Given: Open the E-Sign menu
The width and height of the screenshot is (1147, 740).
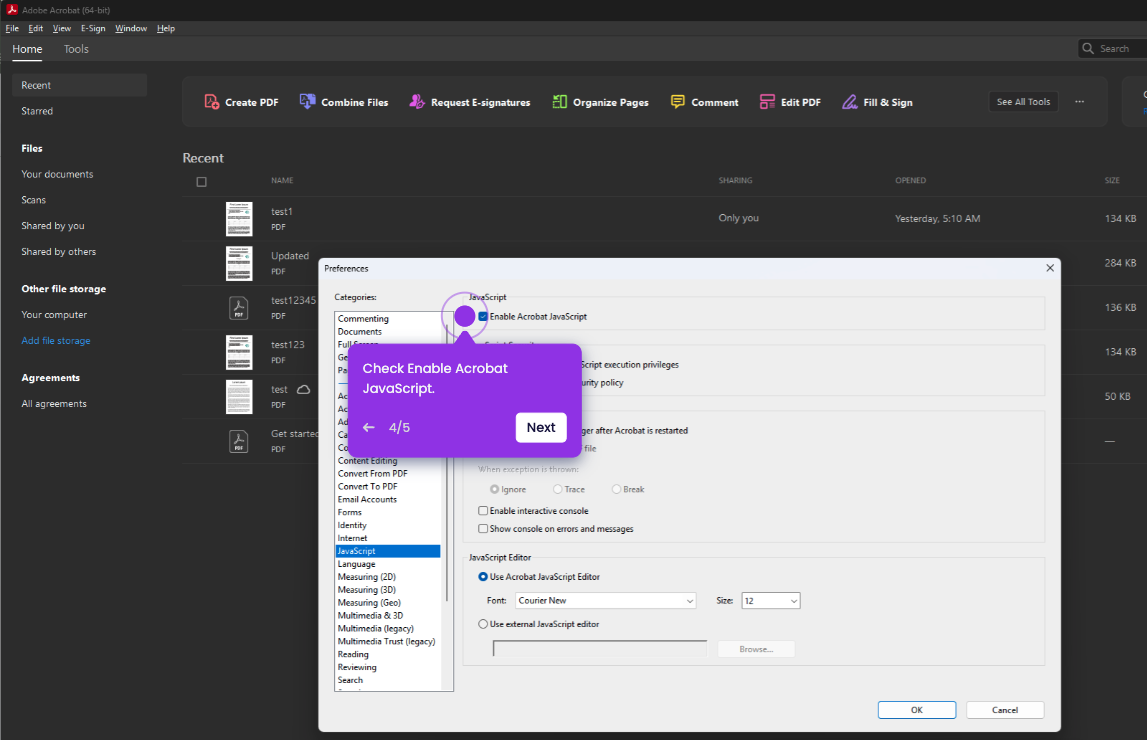Looking at the screenshot, I should click(x=93, y=29).
